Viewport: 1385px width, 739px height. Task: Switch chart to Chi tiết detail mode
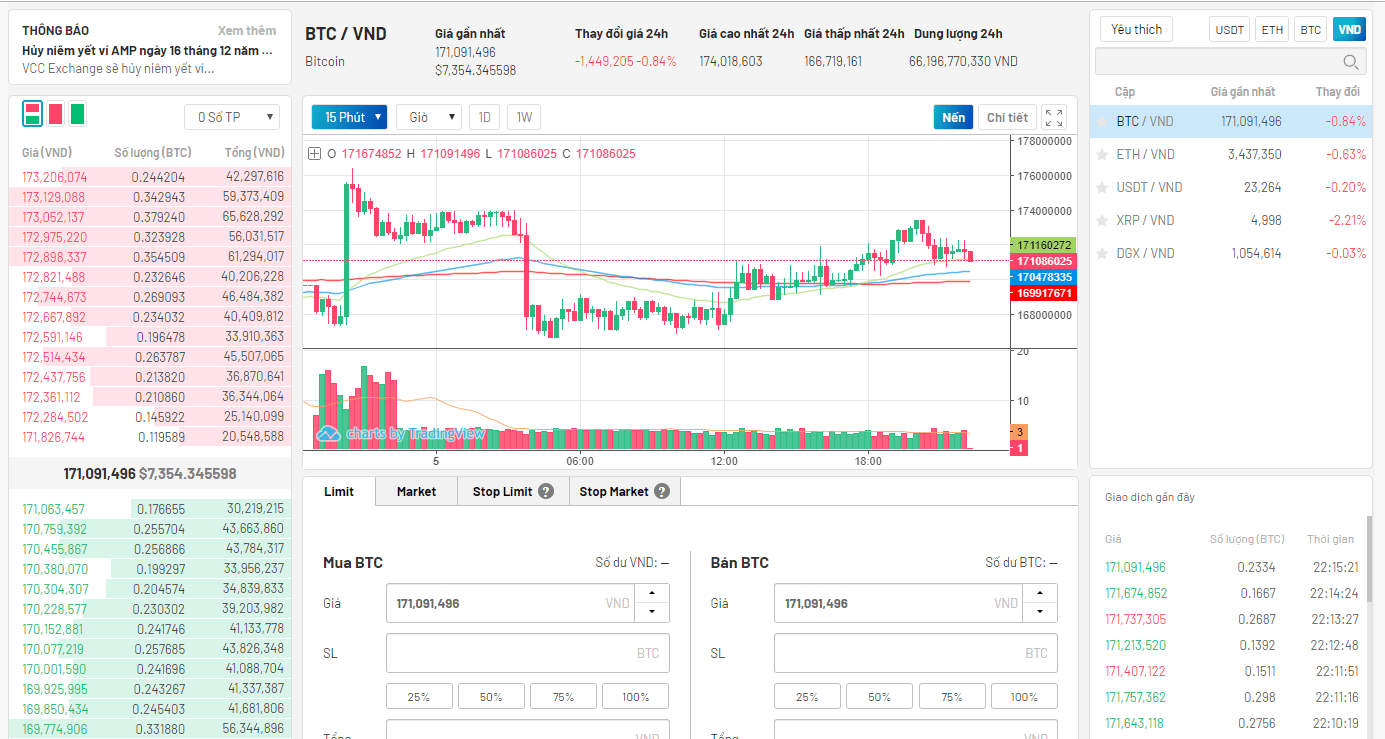(1007, 117)
